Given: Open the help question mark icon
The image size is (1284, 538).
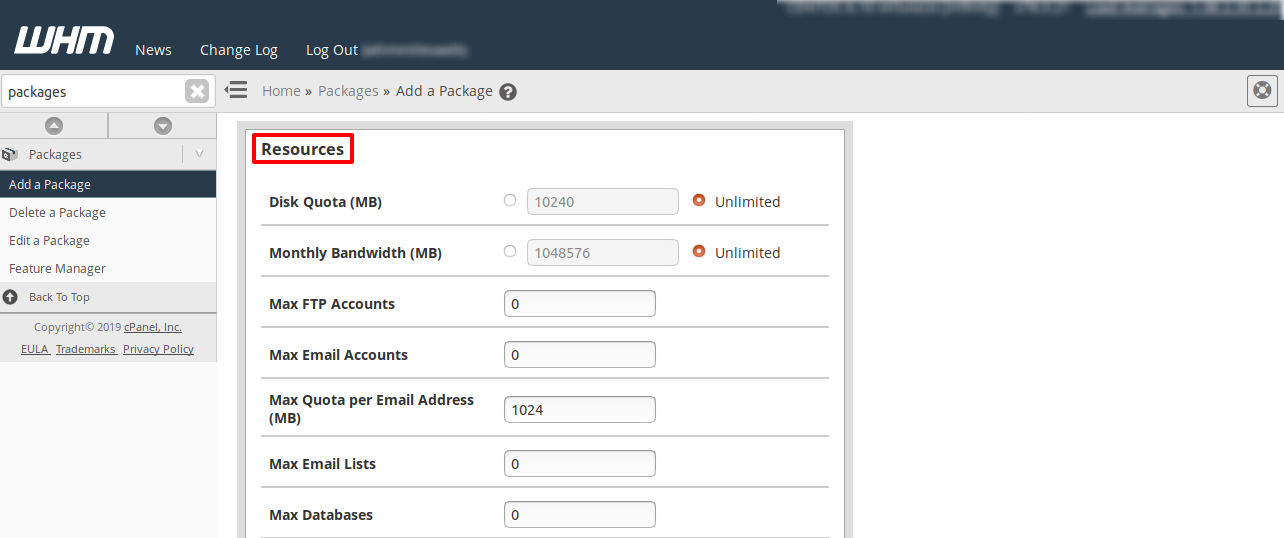Looking at the screenshot, I should coord(508,92).
